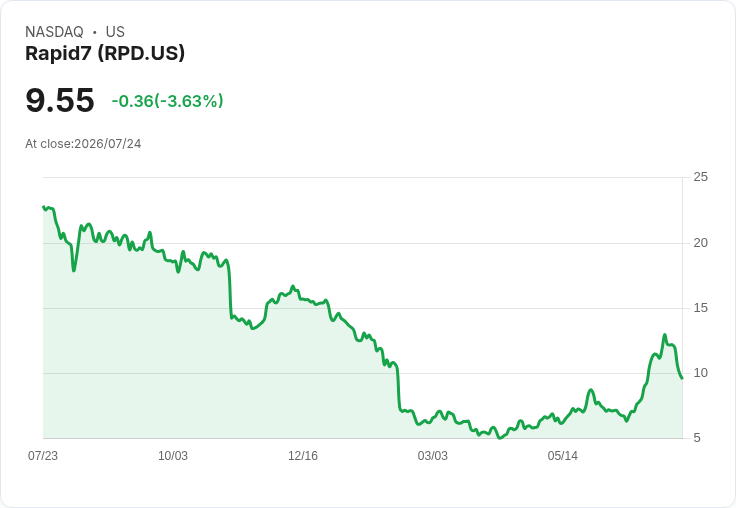The height and width of the screenshot is (508, 736).
Task: Select the recent peak above 10 on chart
Action: [x=664, y=335]
